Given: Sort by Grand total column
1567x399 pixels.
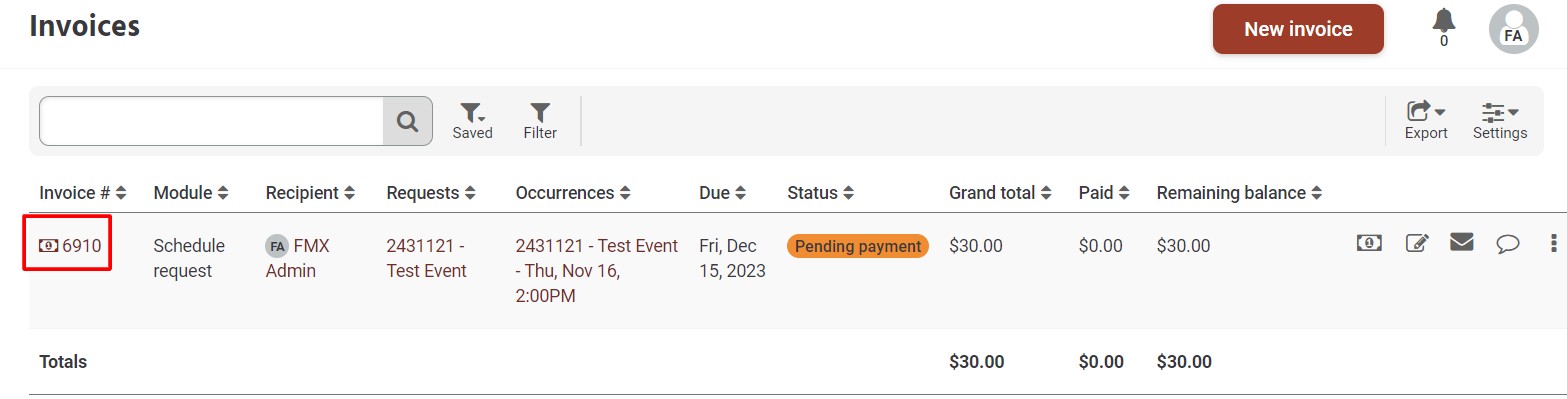Looking at the screenshot, I should (x=1001, y=193).
